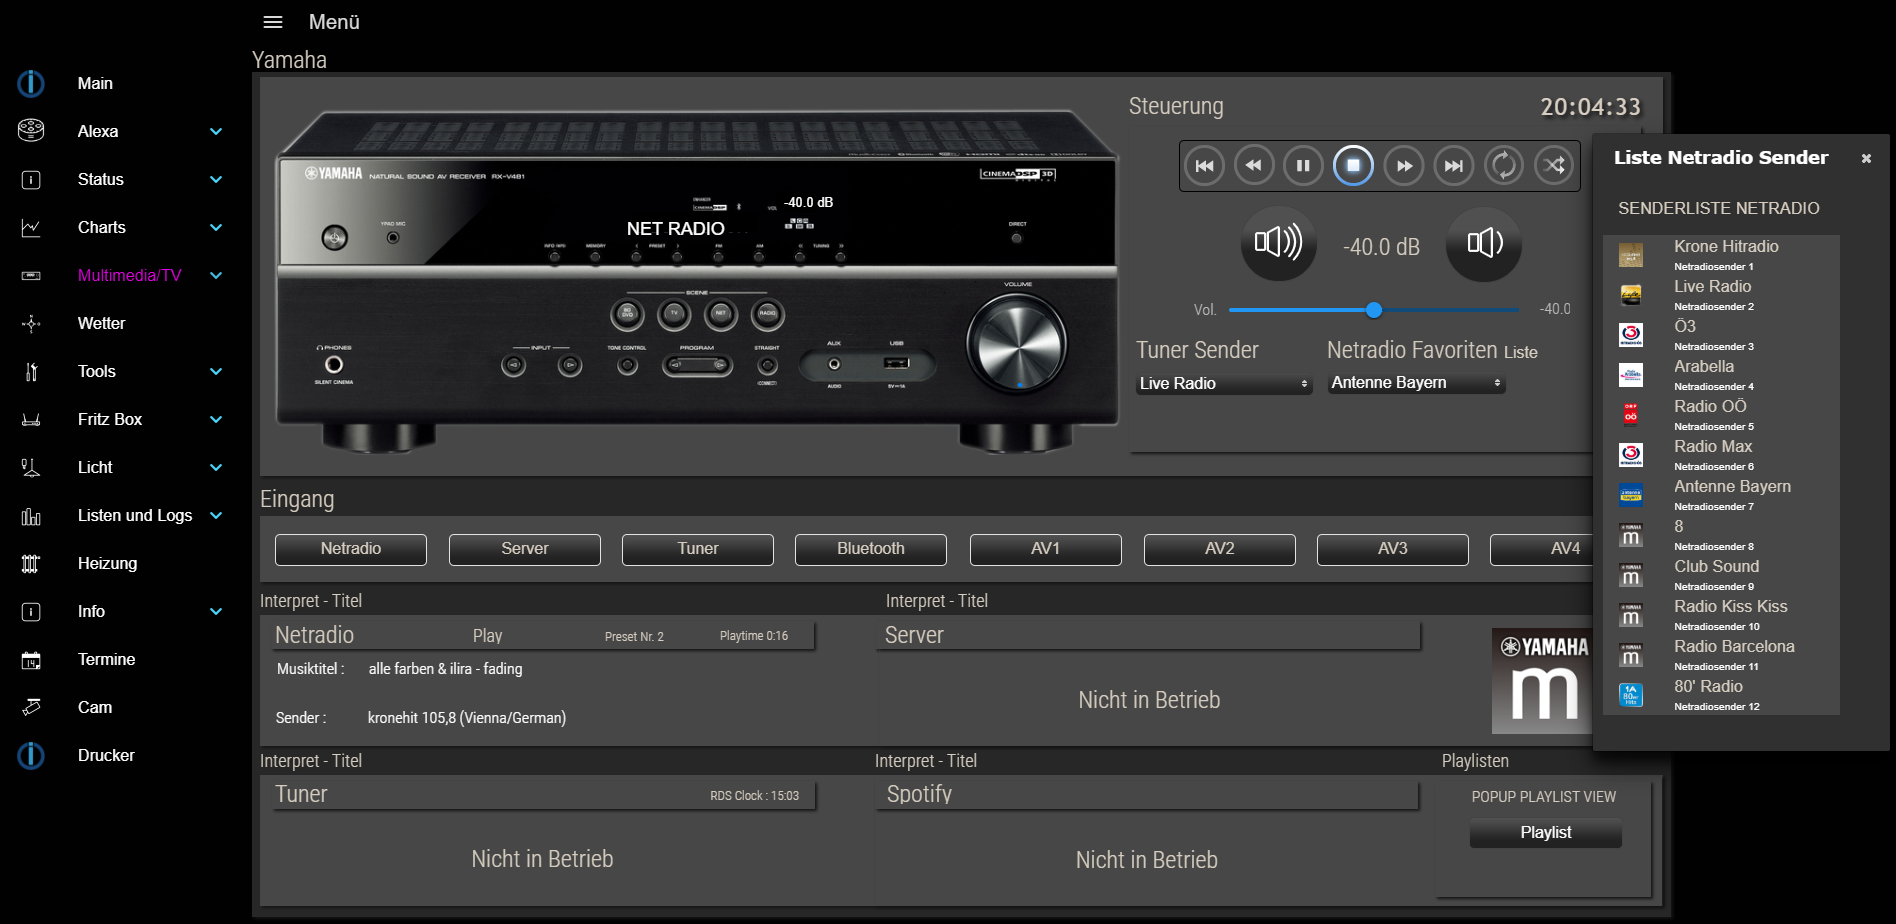1896x924 pixels.
Task: Open the Favoriten Liste link
Action: [1520, 352]
